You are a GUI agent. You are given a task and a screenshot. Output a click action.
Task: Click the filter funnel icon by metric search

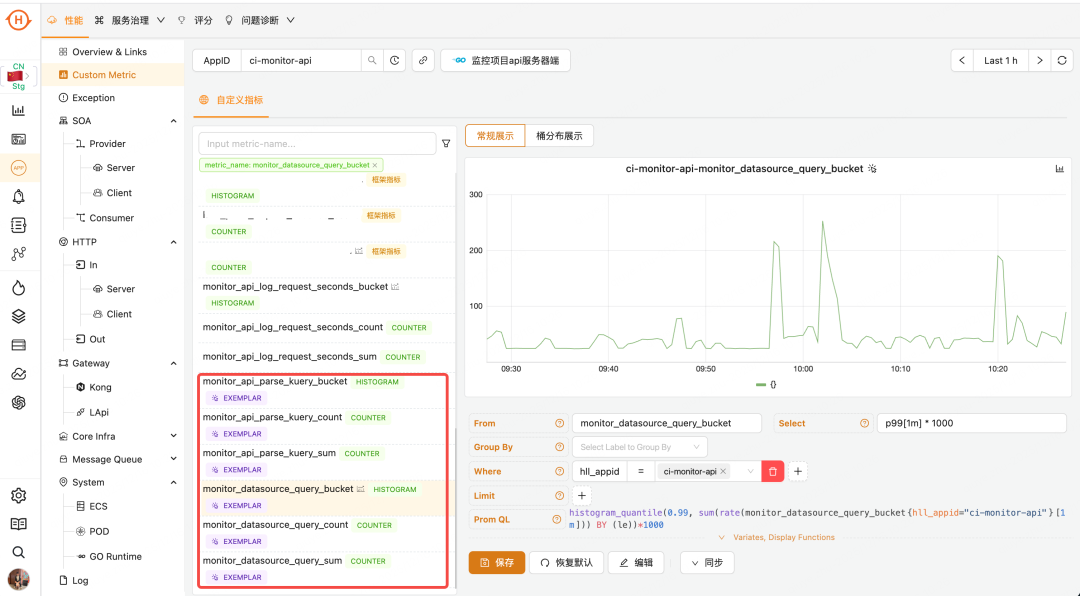(446, 143)
